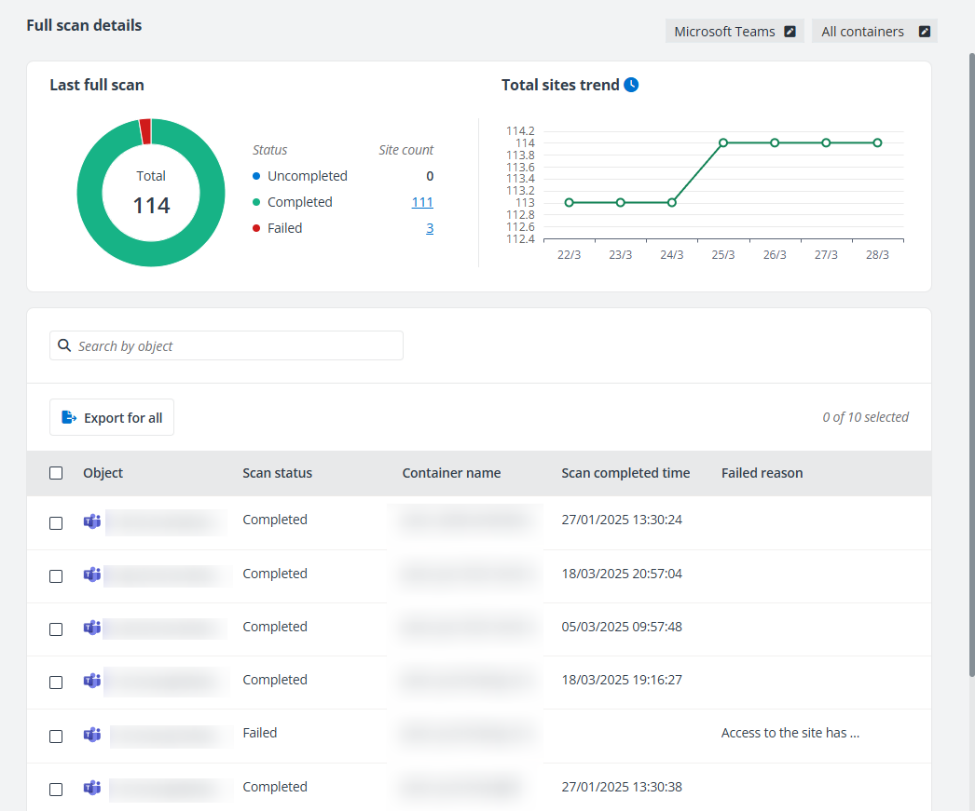Click the Teams icon on the bottom table row
This screenshot has width=975, height=811.
[x=91, y=788]
